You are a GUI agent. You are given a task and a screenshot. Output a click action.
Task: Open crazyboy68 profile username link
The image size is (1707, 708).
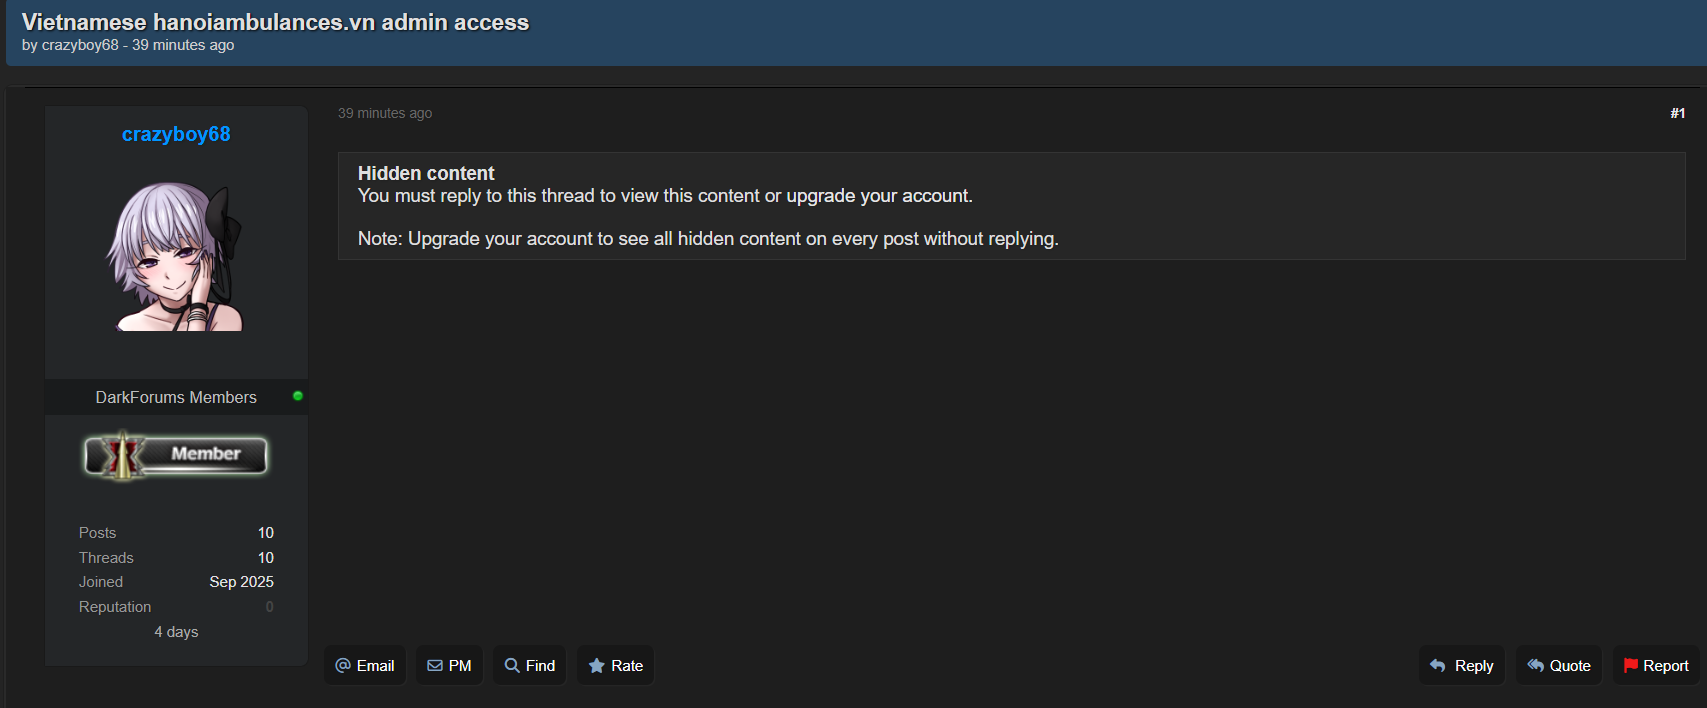tap(176, 134)
